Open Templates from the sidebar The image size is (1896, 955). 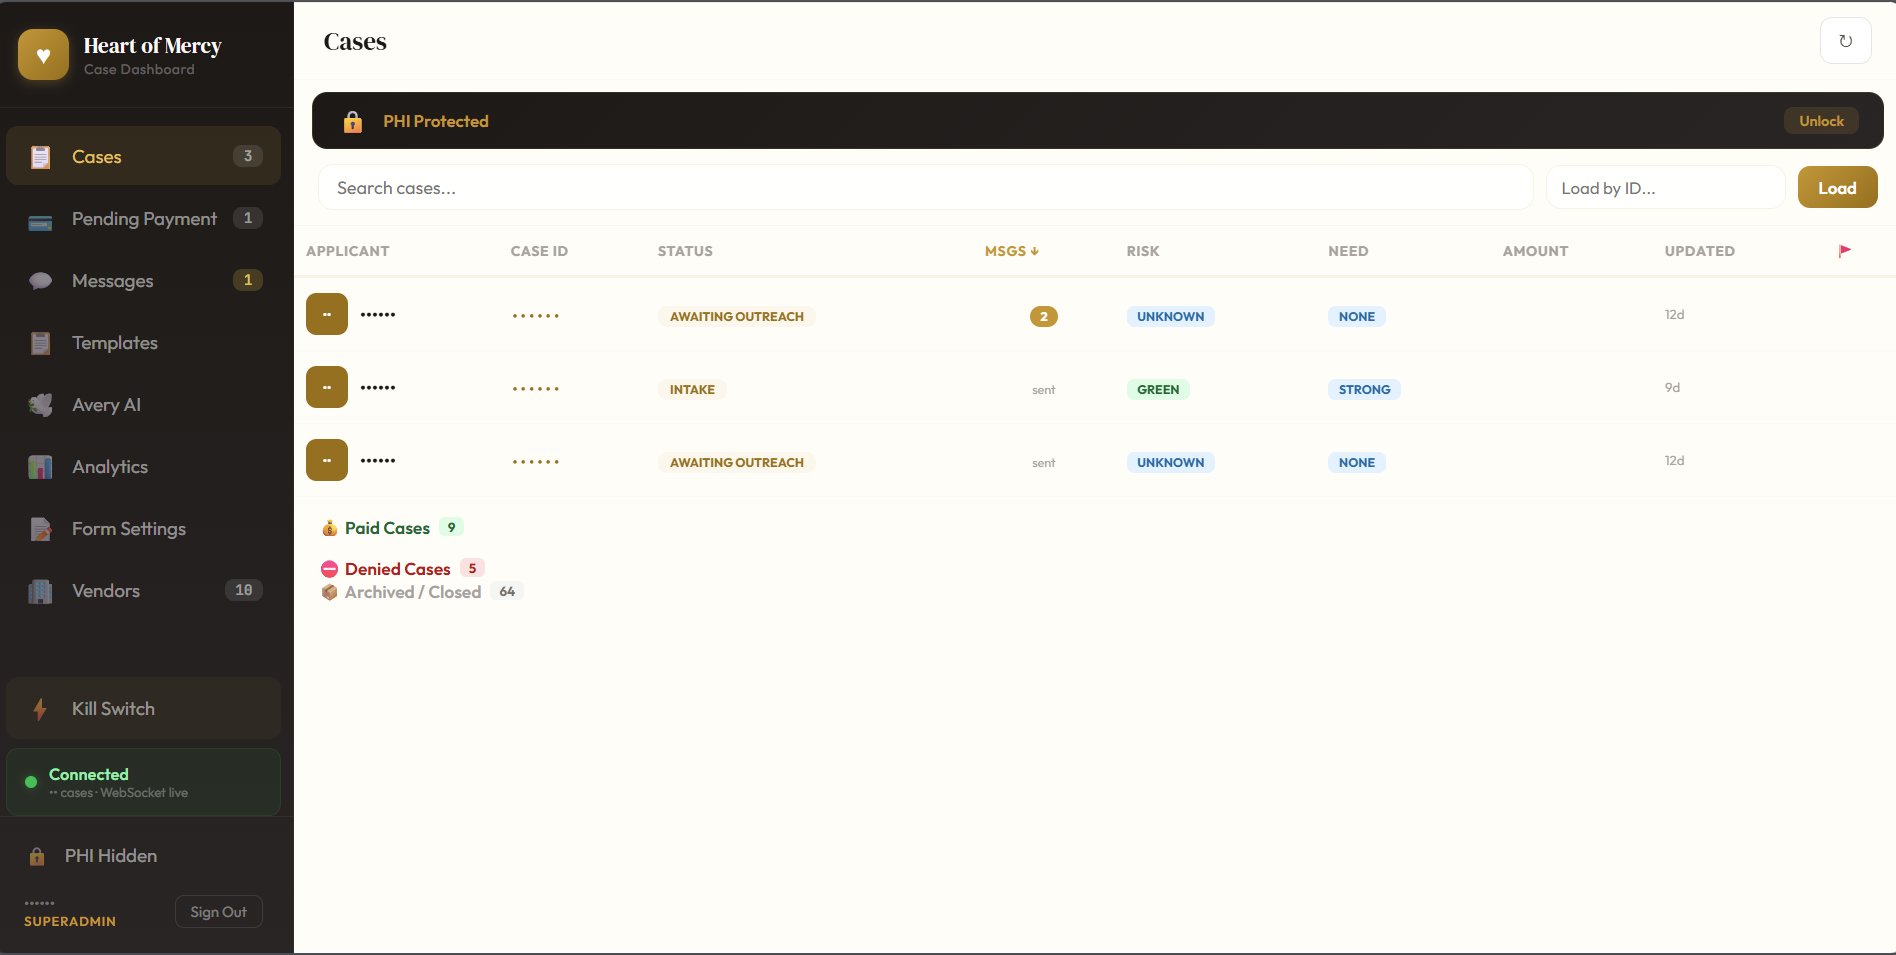coord(143,343)
